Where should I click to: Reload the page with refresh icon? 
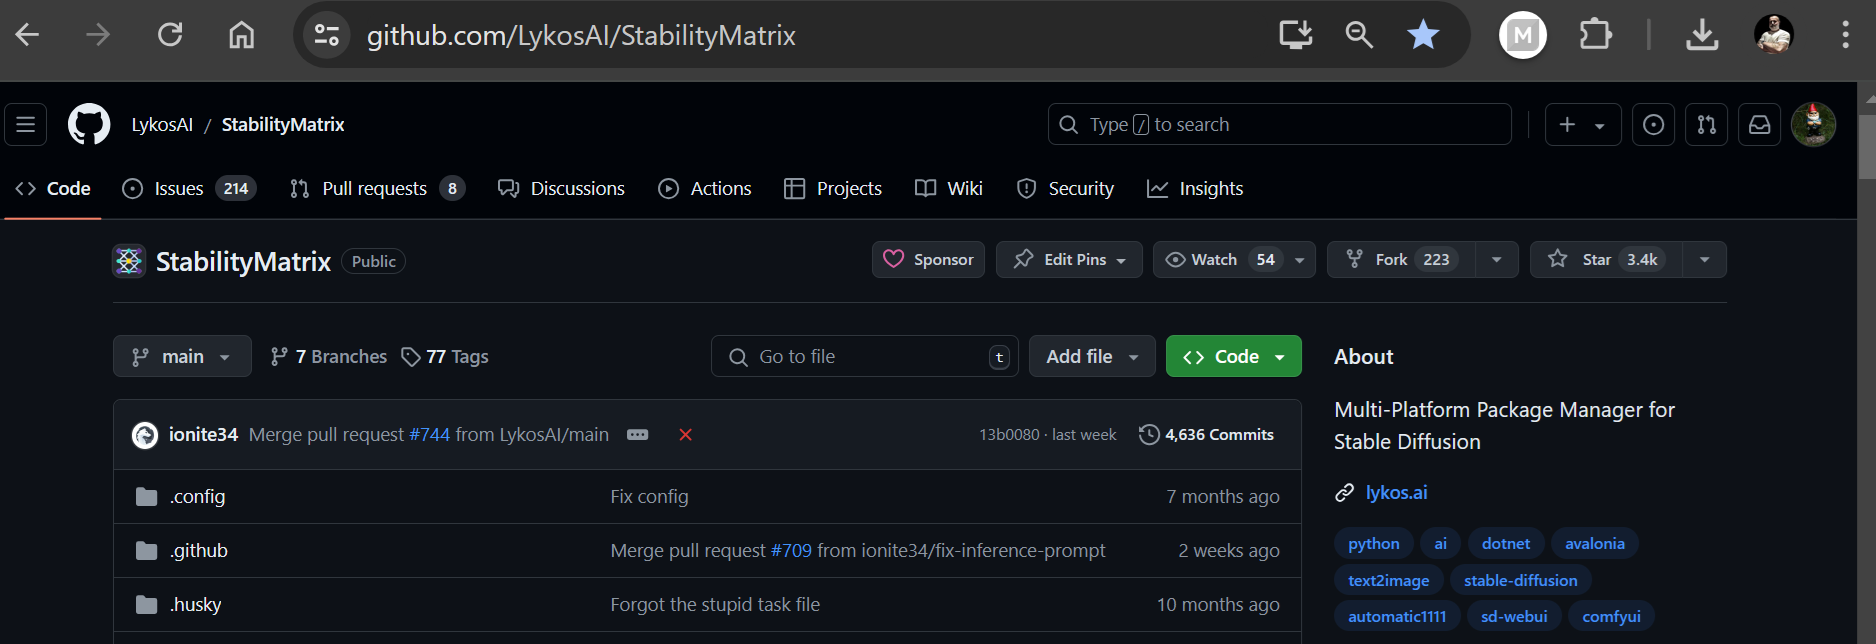[170, 35]
